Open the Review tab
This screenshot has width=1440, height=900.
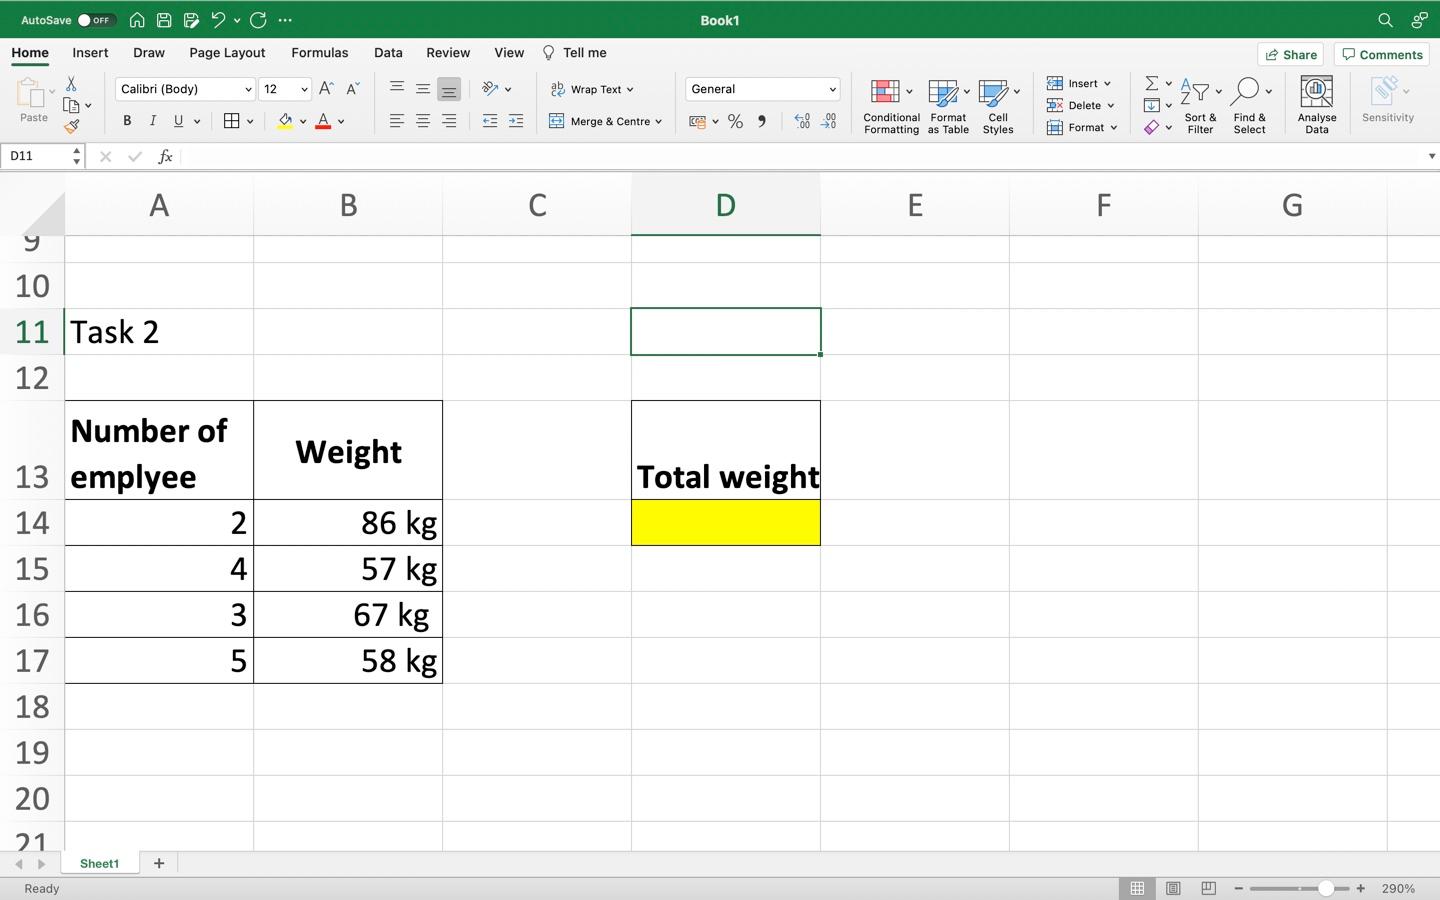(447, 52)
